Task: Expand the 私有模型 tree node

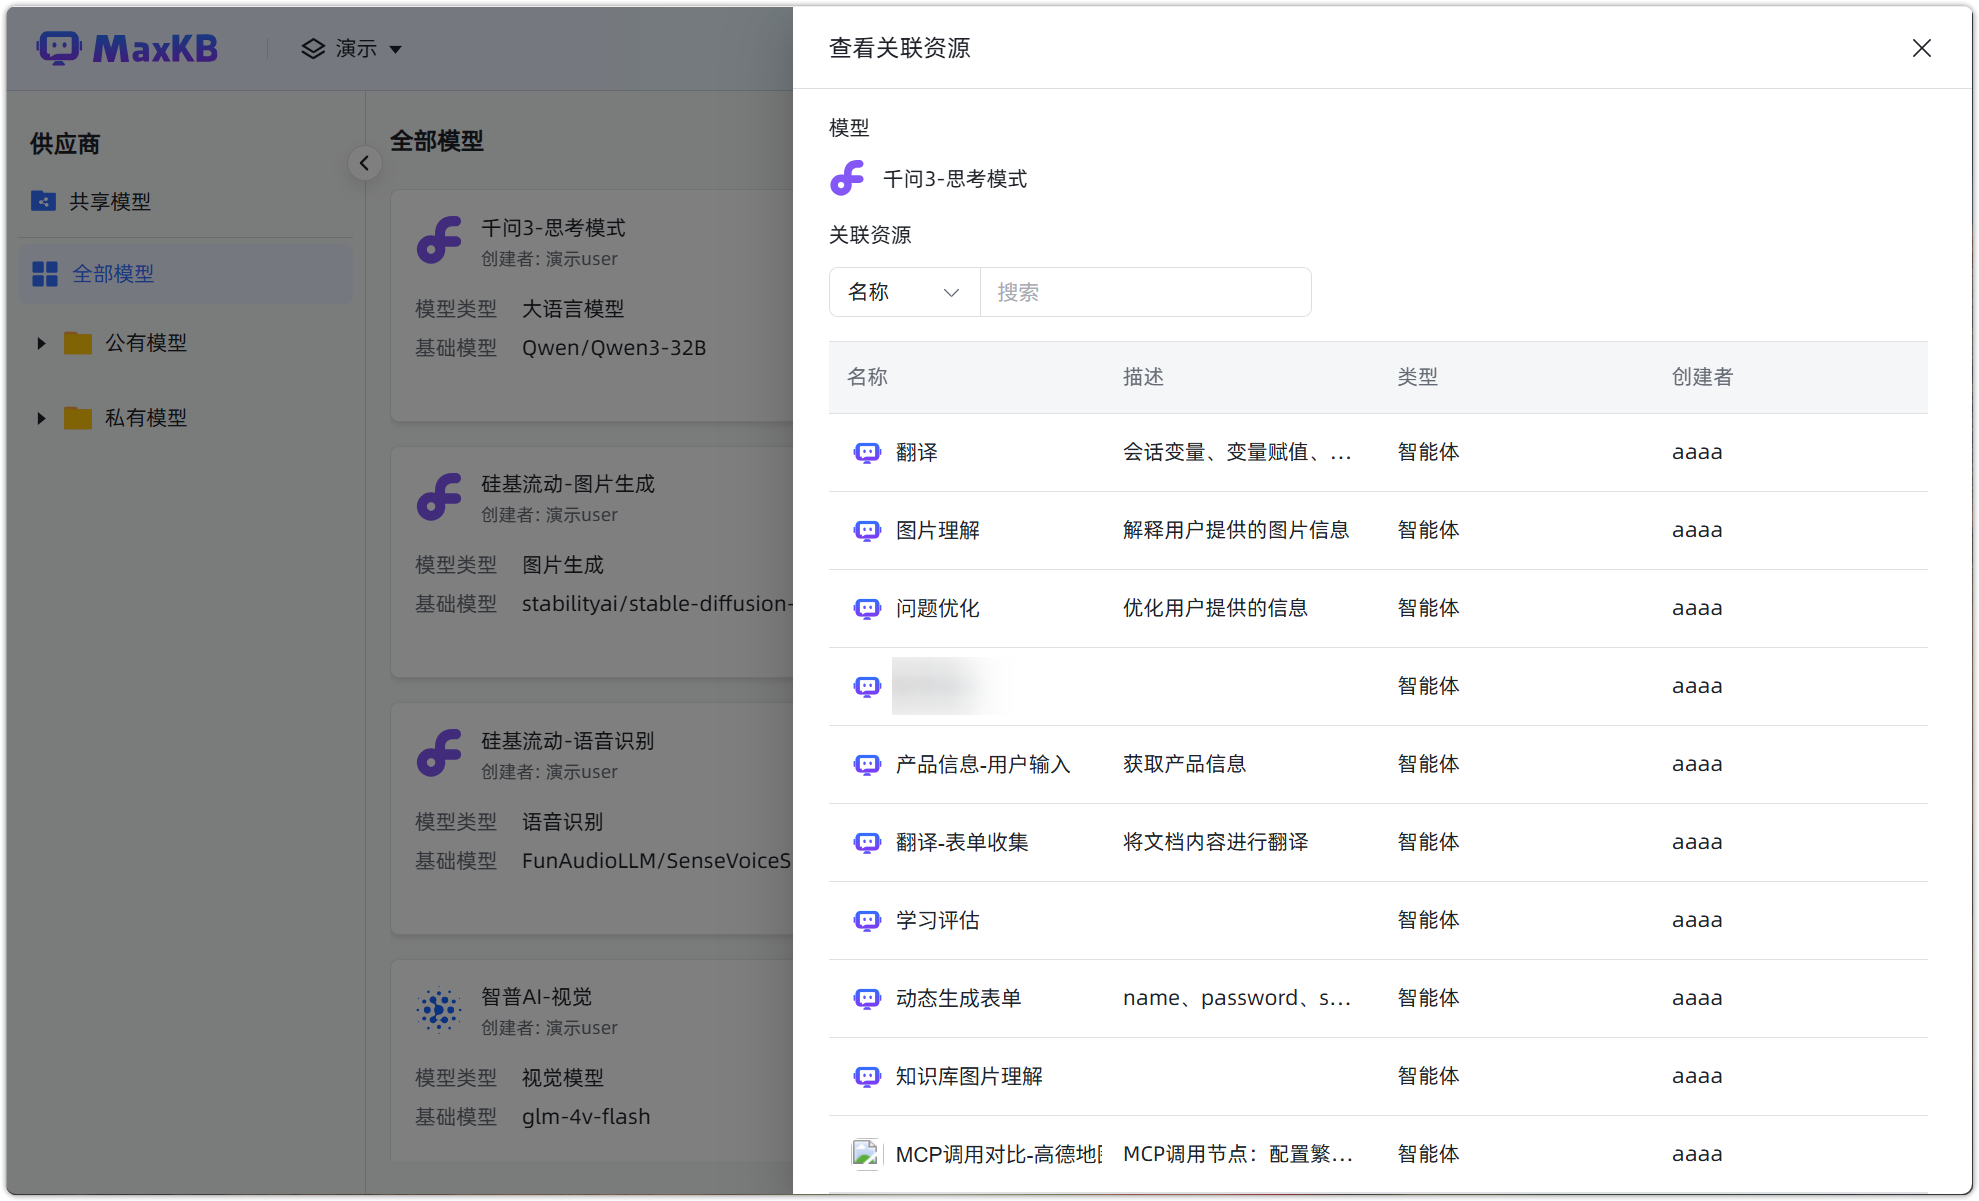Action: pos(41,418)
